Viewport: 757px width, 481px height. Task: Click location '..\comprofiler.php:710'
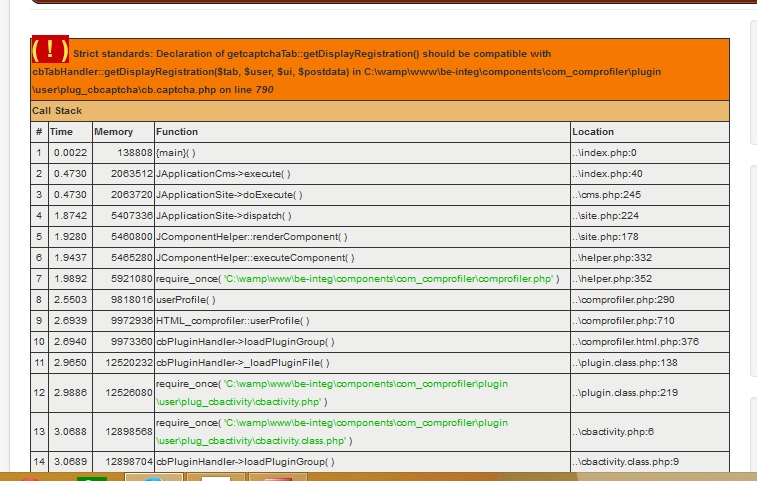pos(623,321)
